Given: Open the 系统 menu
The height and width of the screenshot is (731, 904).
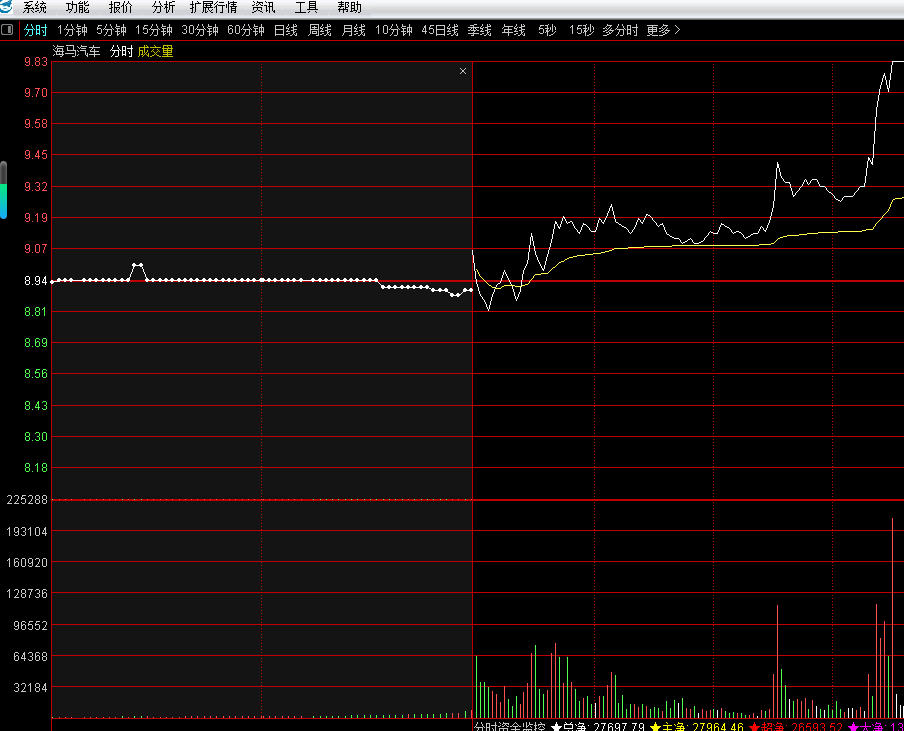Looking at the screenshot, I should 35,7.
